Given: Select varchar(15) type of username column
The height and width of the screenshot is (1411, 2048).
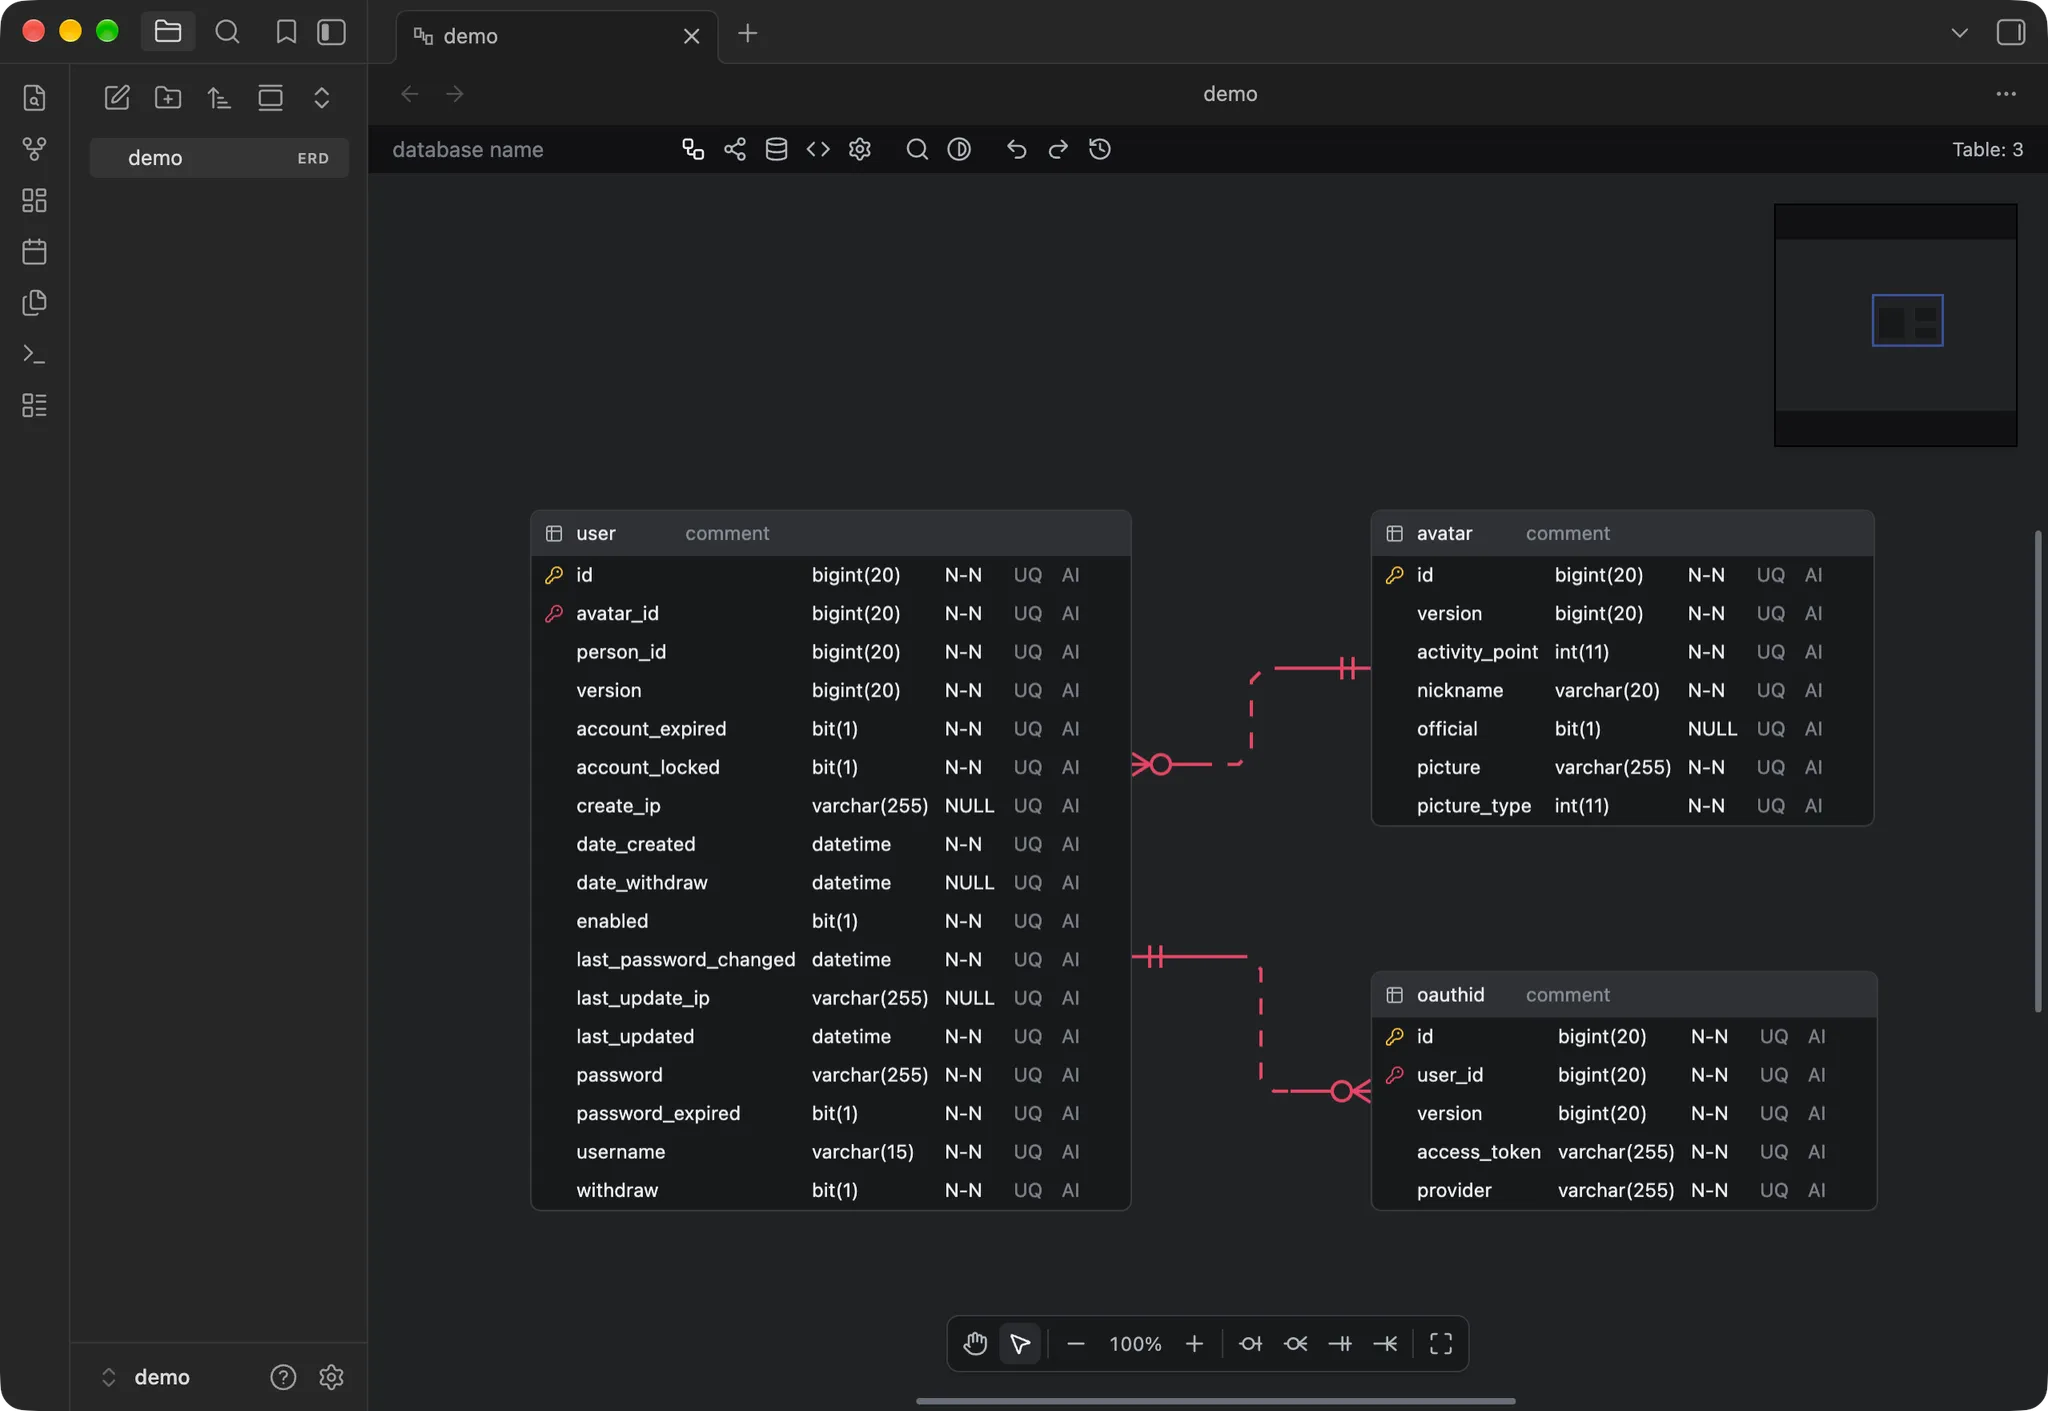Looking at the screenshot, I should 862,1151.
